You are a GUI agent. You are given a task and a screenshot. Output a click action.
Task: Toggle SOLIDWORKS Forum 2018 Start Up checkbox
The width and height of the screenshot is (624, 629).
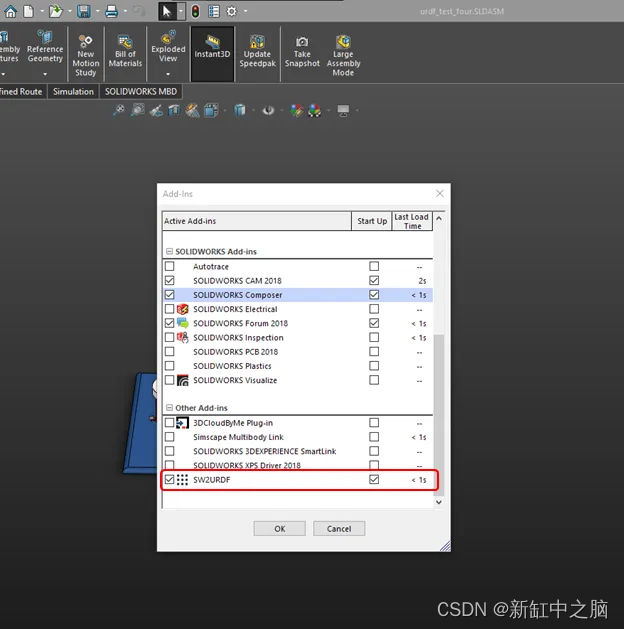(374, 323)
